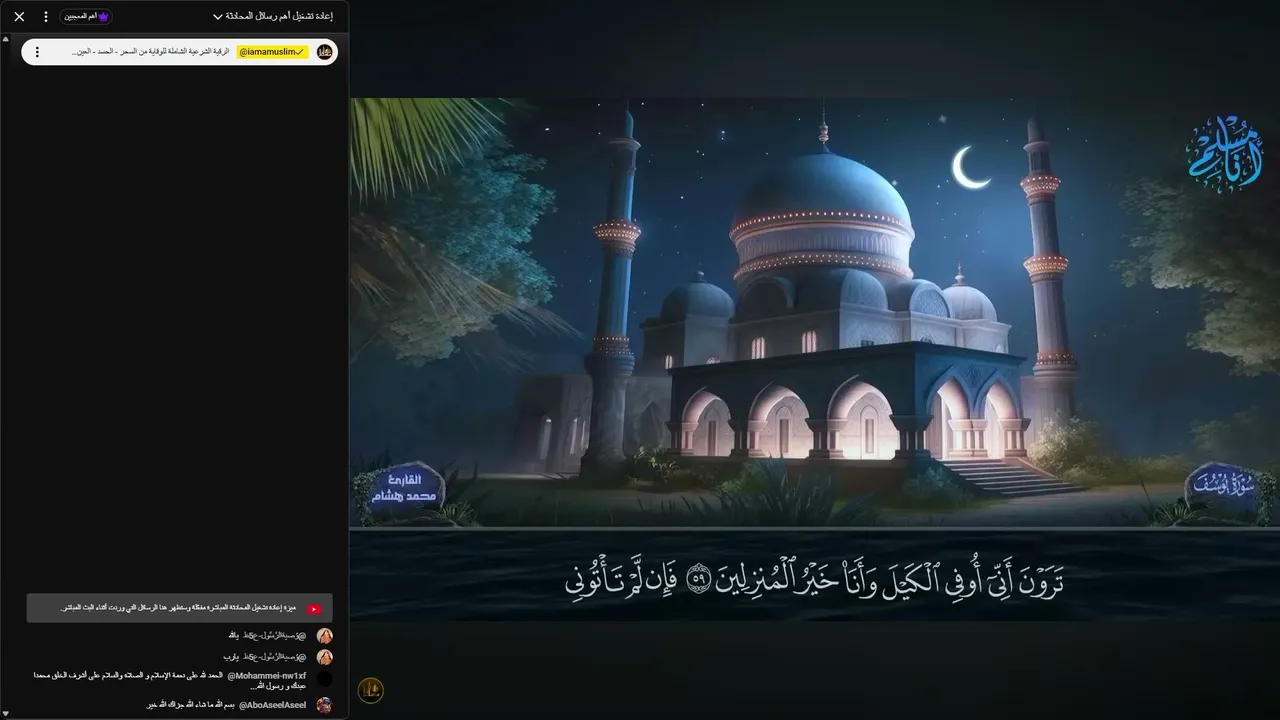
Task: Click the chat replay notice banner text
Action: 180,608
